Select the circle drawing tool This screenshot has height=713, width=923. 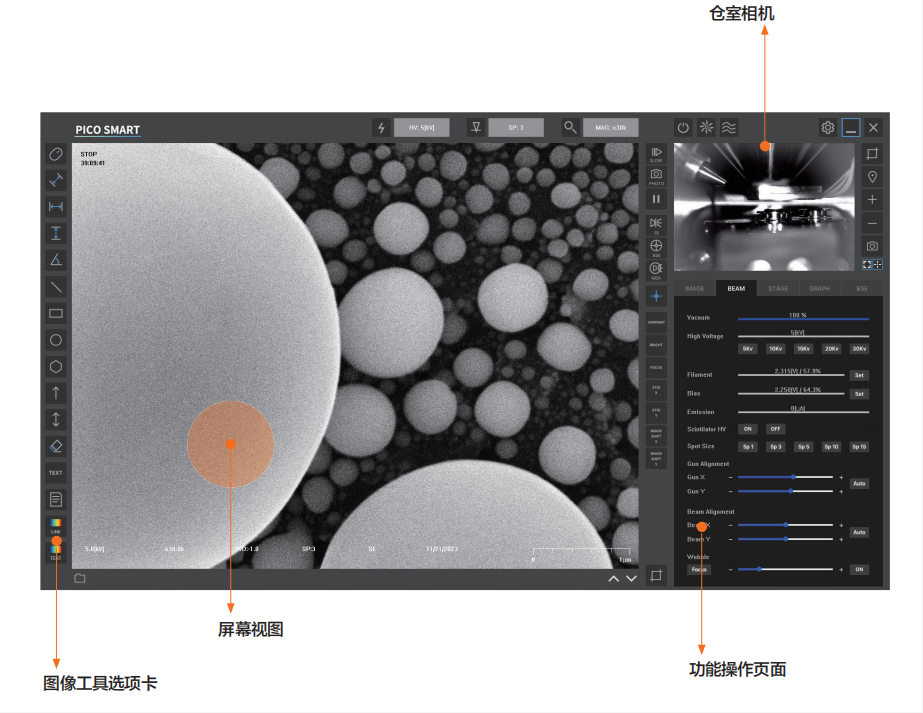tap(56, 340)
